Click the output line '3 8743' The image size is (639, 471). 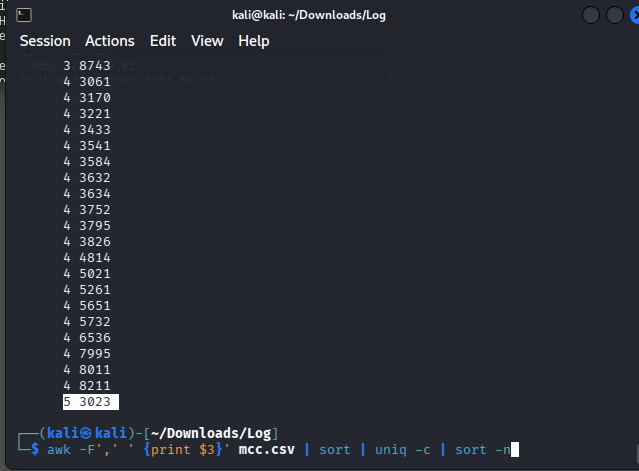pyautogui.click(x=87, y=66)
